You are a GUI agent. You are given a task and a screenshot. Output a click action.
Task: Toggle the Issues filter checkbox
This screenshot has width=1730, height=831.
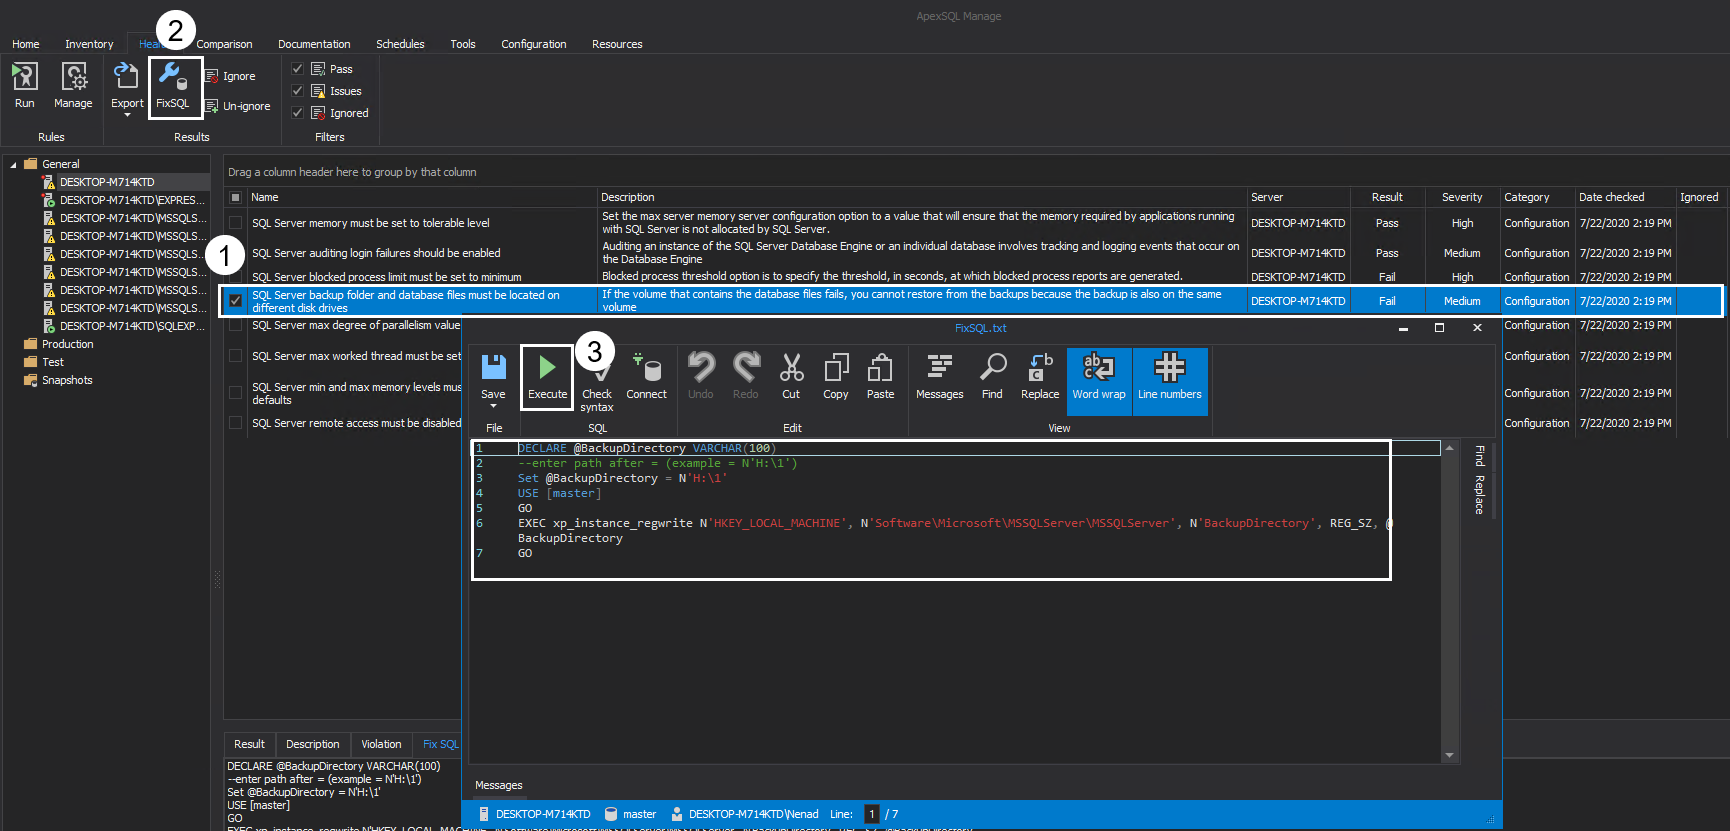pos(297,91)
